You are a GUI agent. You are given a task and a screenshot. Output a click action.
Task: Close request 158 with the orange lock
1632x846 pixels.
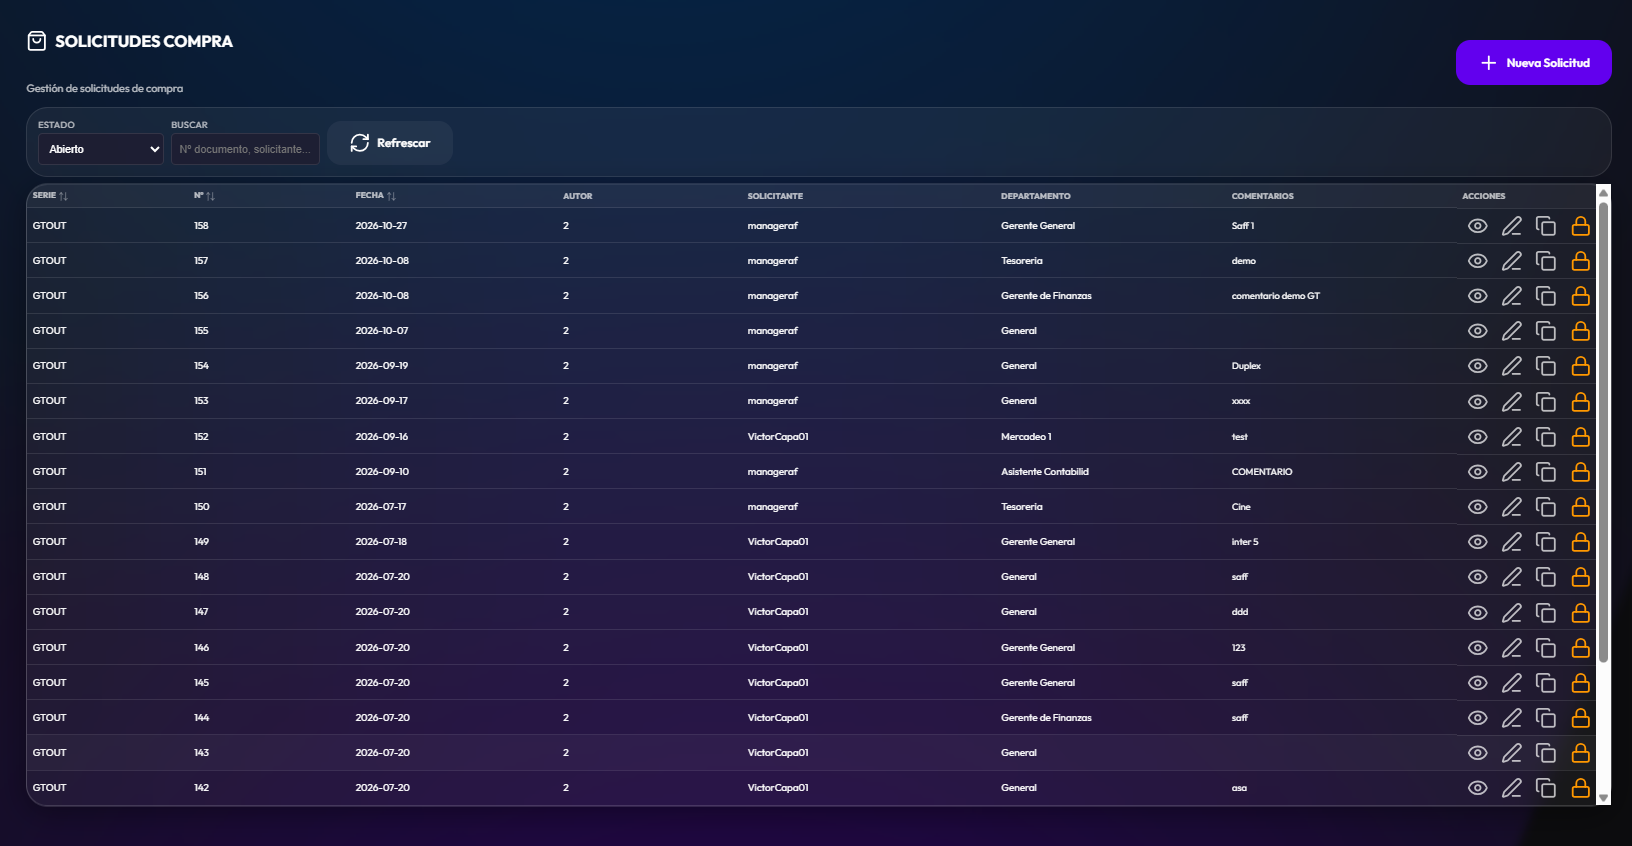point(1581,226)
